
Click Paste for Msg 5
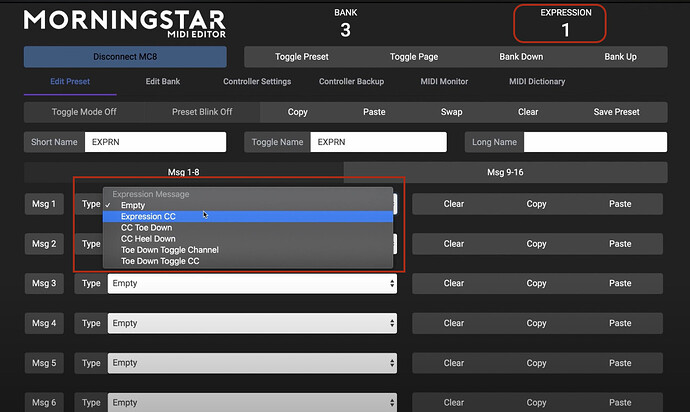click(620, 363)
